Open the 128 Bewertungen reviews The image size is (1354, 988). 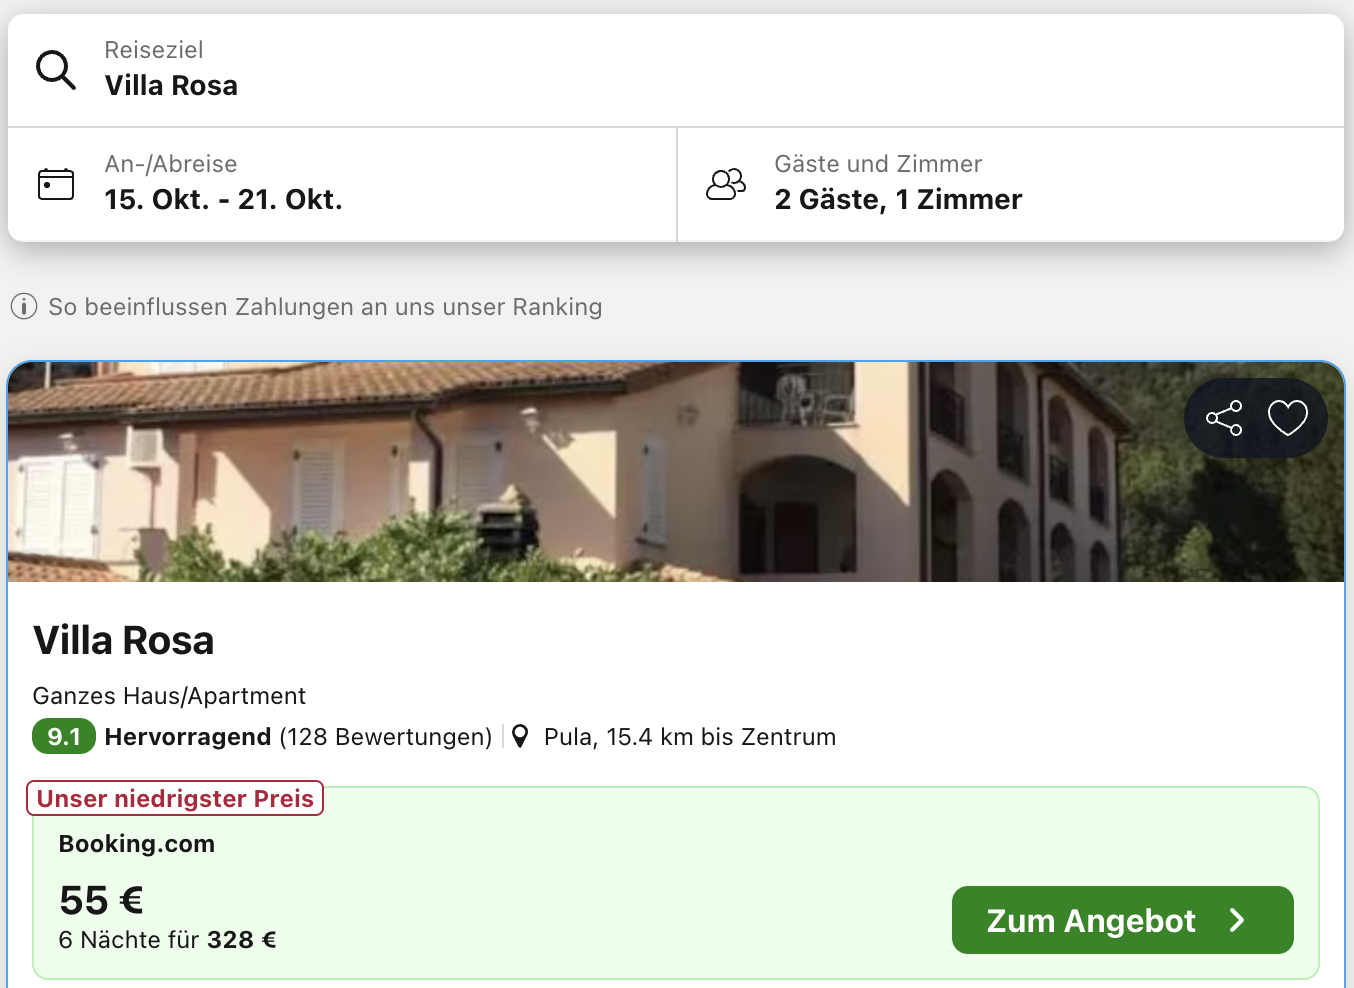click(385, 737)
